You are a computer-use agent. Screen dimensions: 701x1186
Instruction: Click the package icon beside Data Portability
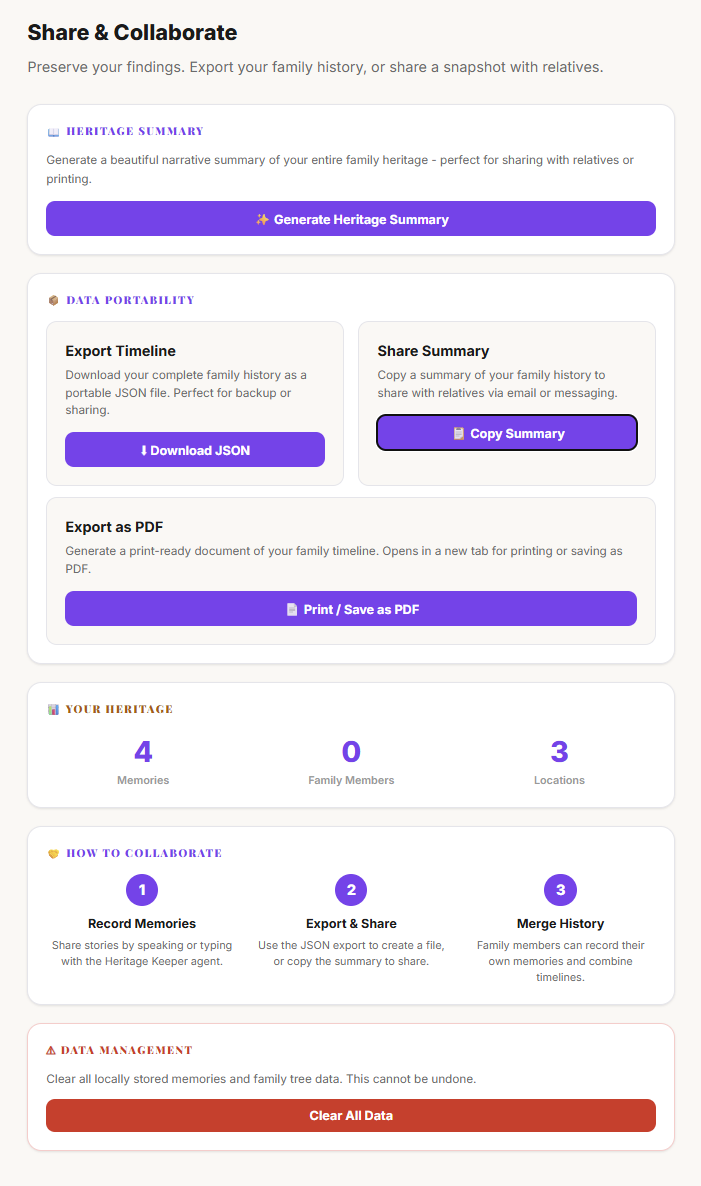point(53,300)
